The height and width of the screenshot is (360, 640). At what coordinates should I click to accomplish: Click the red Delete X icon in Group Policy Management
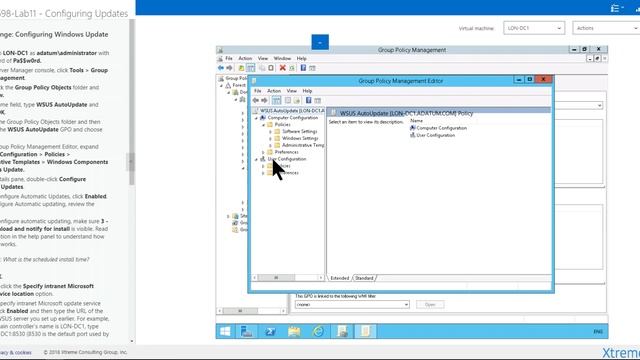point(282,68)
